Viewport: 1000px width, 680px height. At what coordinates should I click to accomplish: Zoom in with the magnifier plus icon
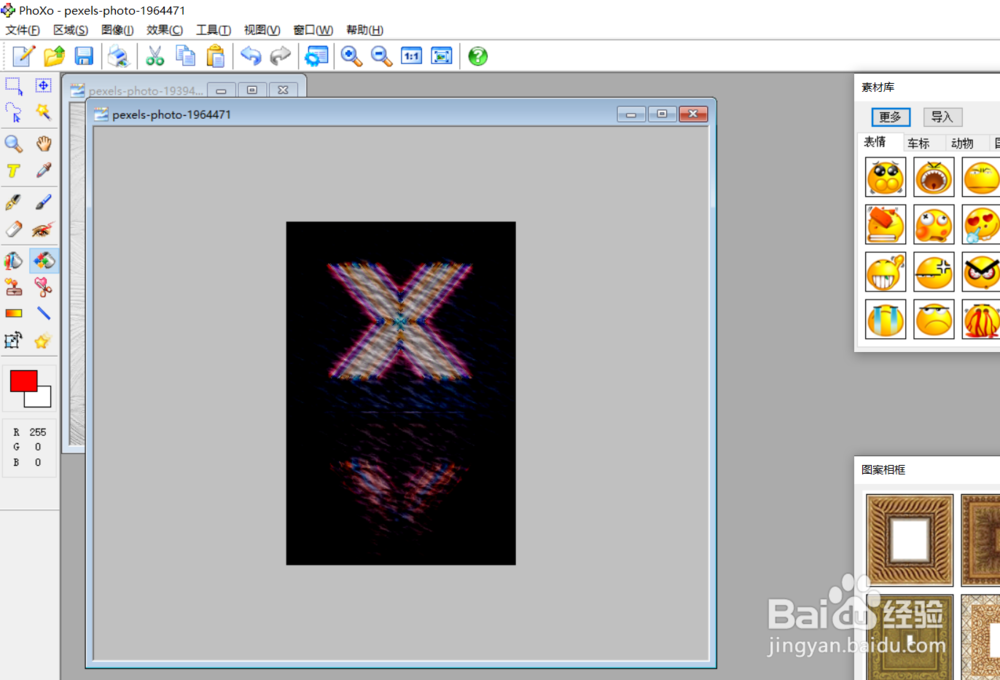pyautogui.click(x=351, y=56)
